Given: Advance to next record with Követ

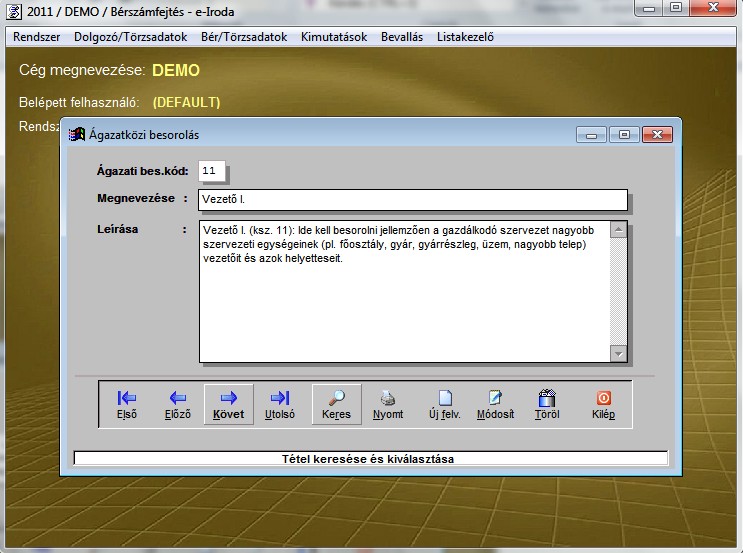Looking at the screenshot, I should click(x=228, y=404).
